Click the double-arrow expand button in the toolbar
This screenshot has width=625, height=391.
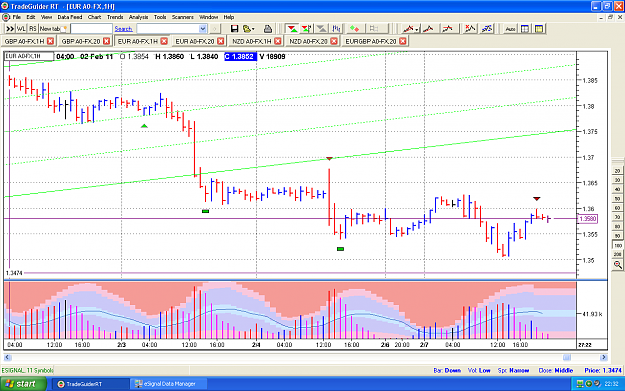[x=10, y=29]
